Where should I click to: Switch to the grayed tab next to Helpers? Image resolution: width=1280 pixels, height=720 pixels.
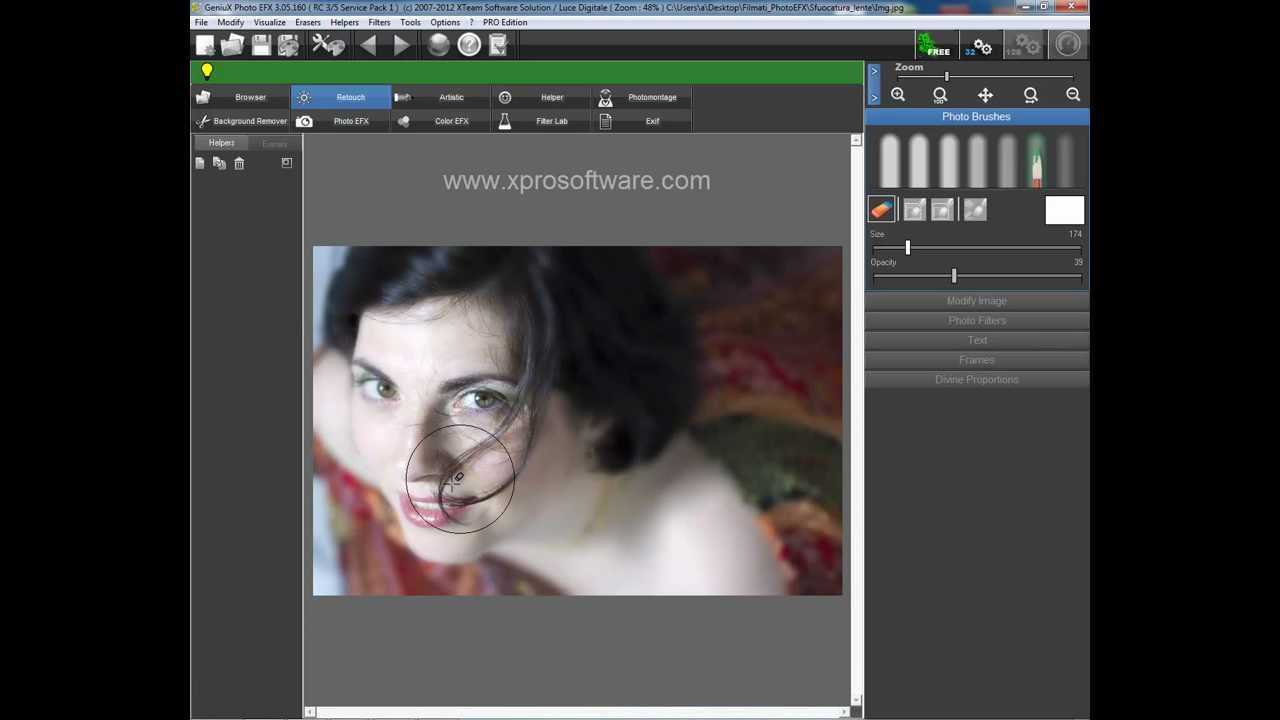pos(274,144)
